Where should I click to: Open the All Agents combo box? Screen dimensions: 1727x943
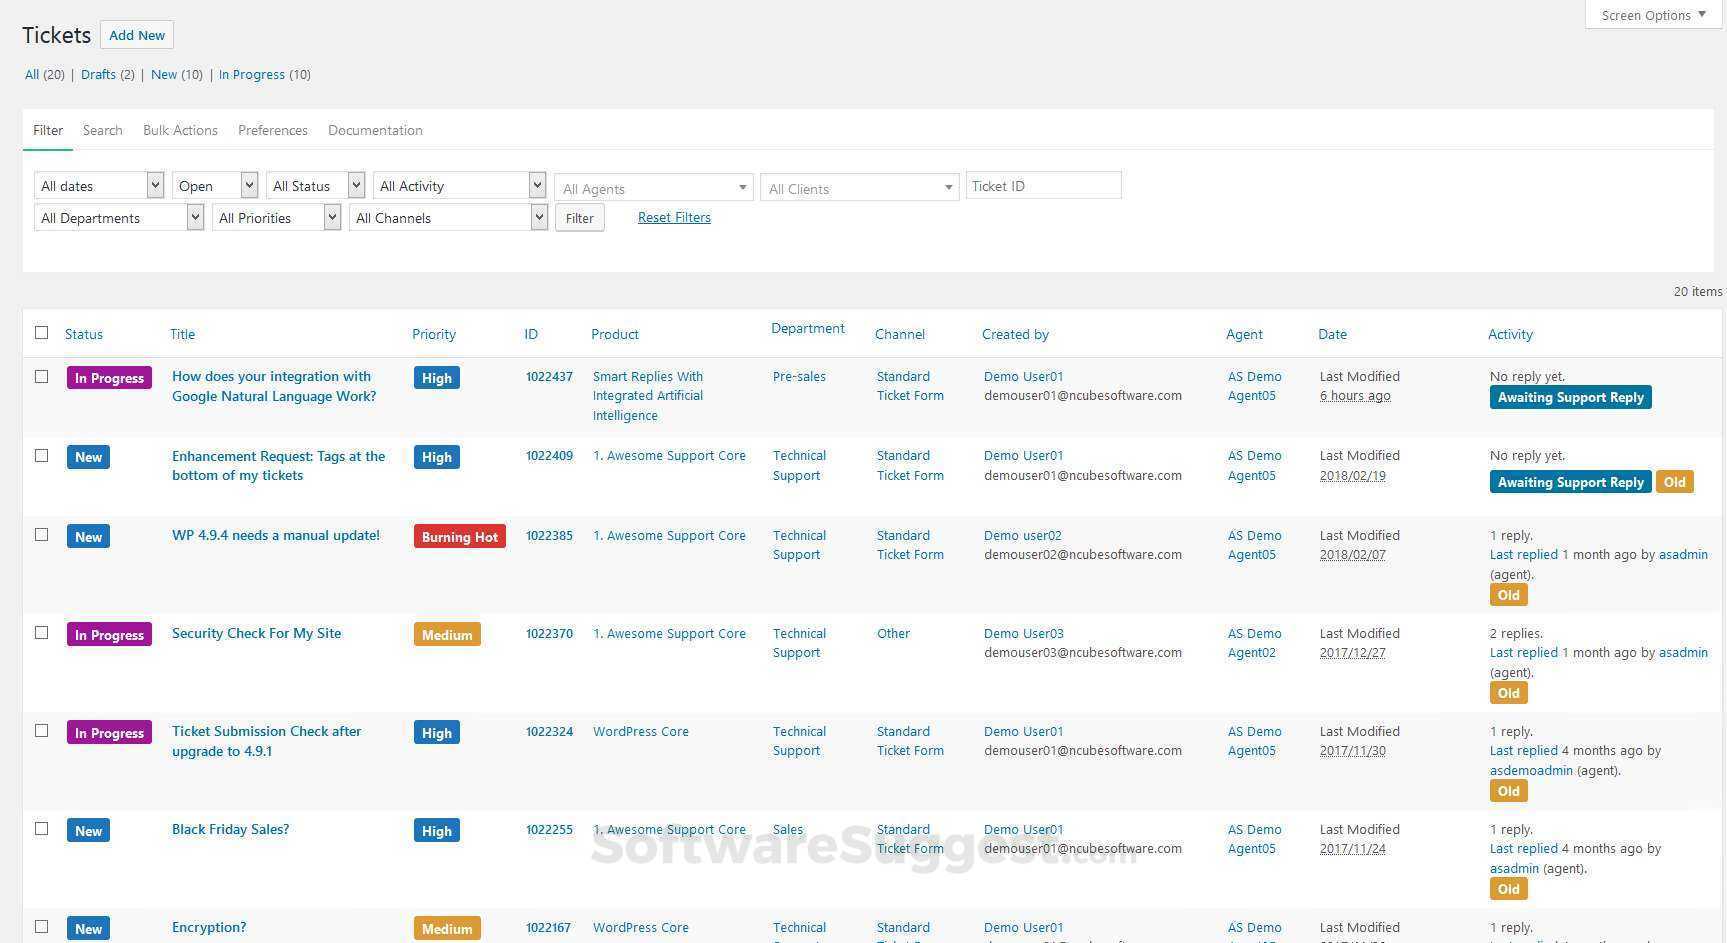click(652, 188)
